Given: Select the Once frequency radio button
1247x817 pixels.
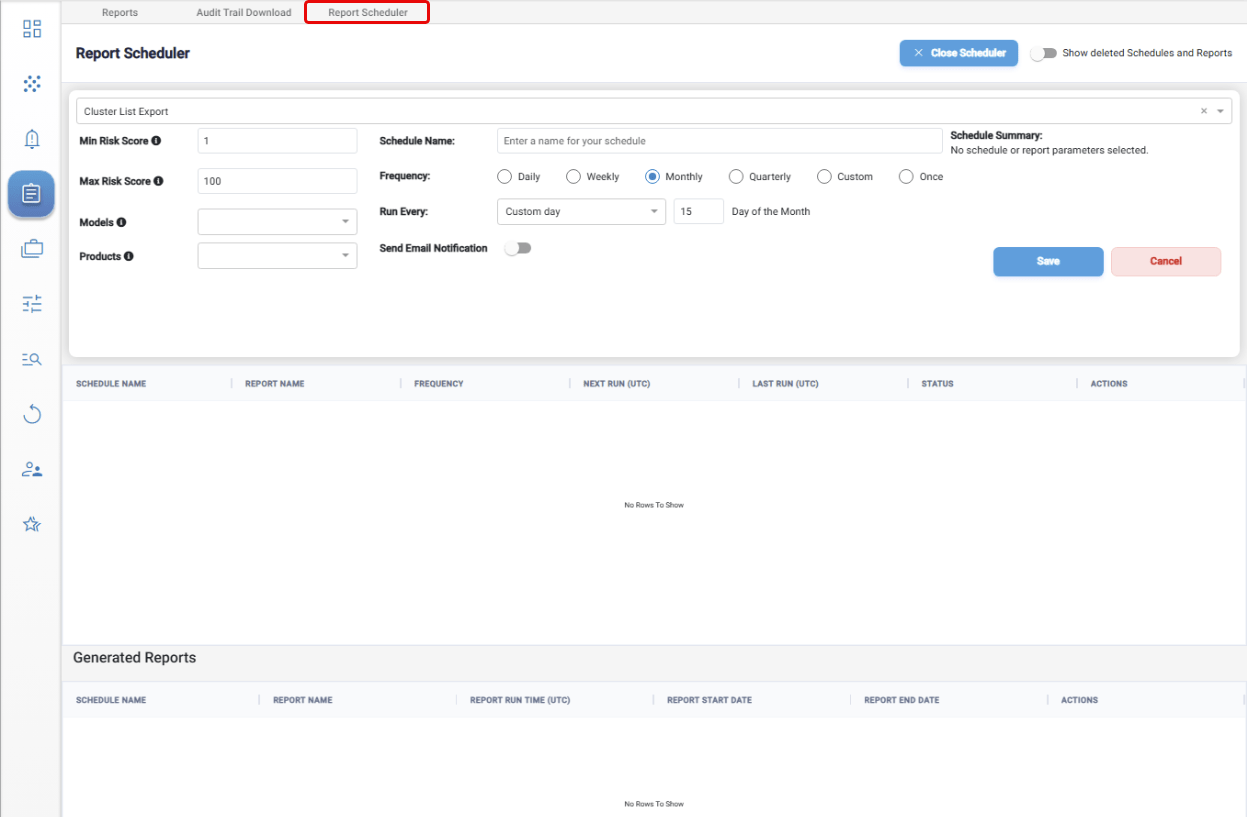Looking at the screenshot, I should [x=906, y=176].
